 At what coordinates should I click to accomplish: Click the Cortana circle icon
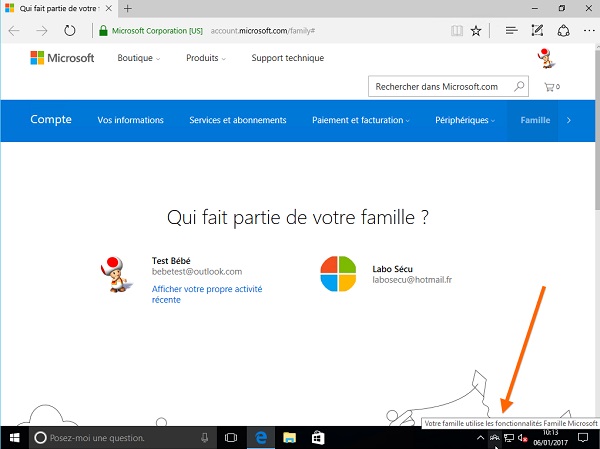pyautogui.click(x=40, y=438)
